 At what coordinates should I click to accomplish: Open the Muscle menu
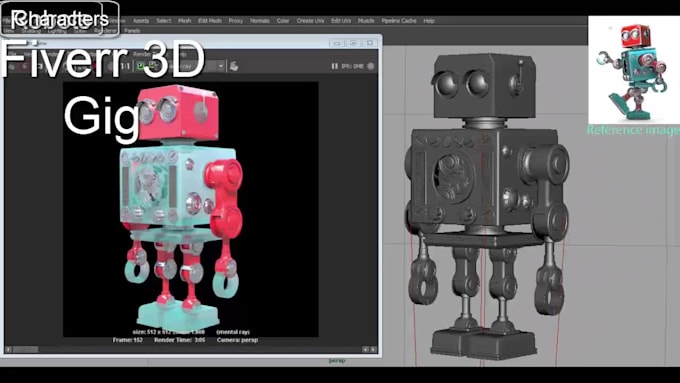(366, 21)
